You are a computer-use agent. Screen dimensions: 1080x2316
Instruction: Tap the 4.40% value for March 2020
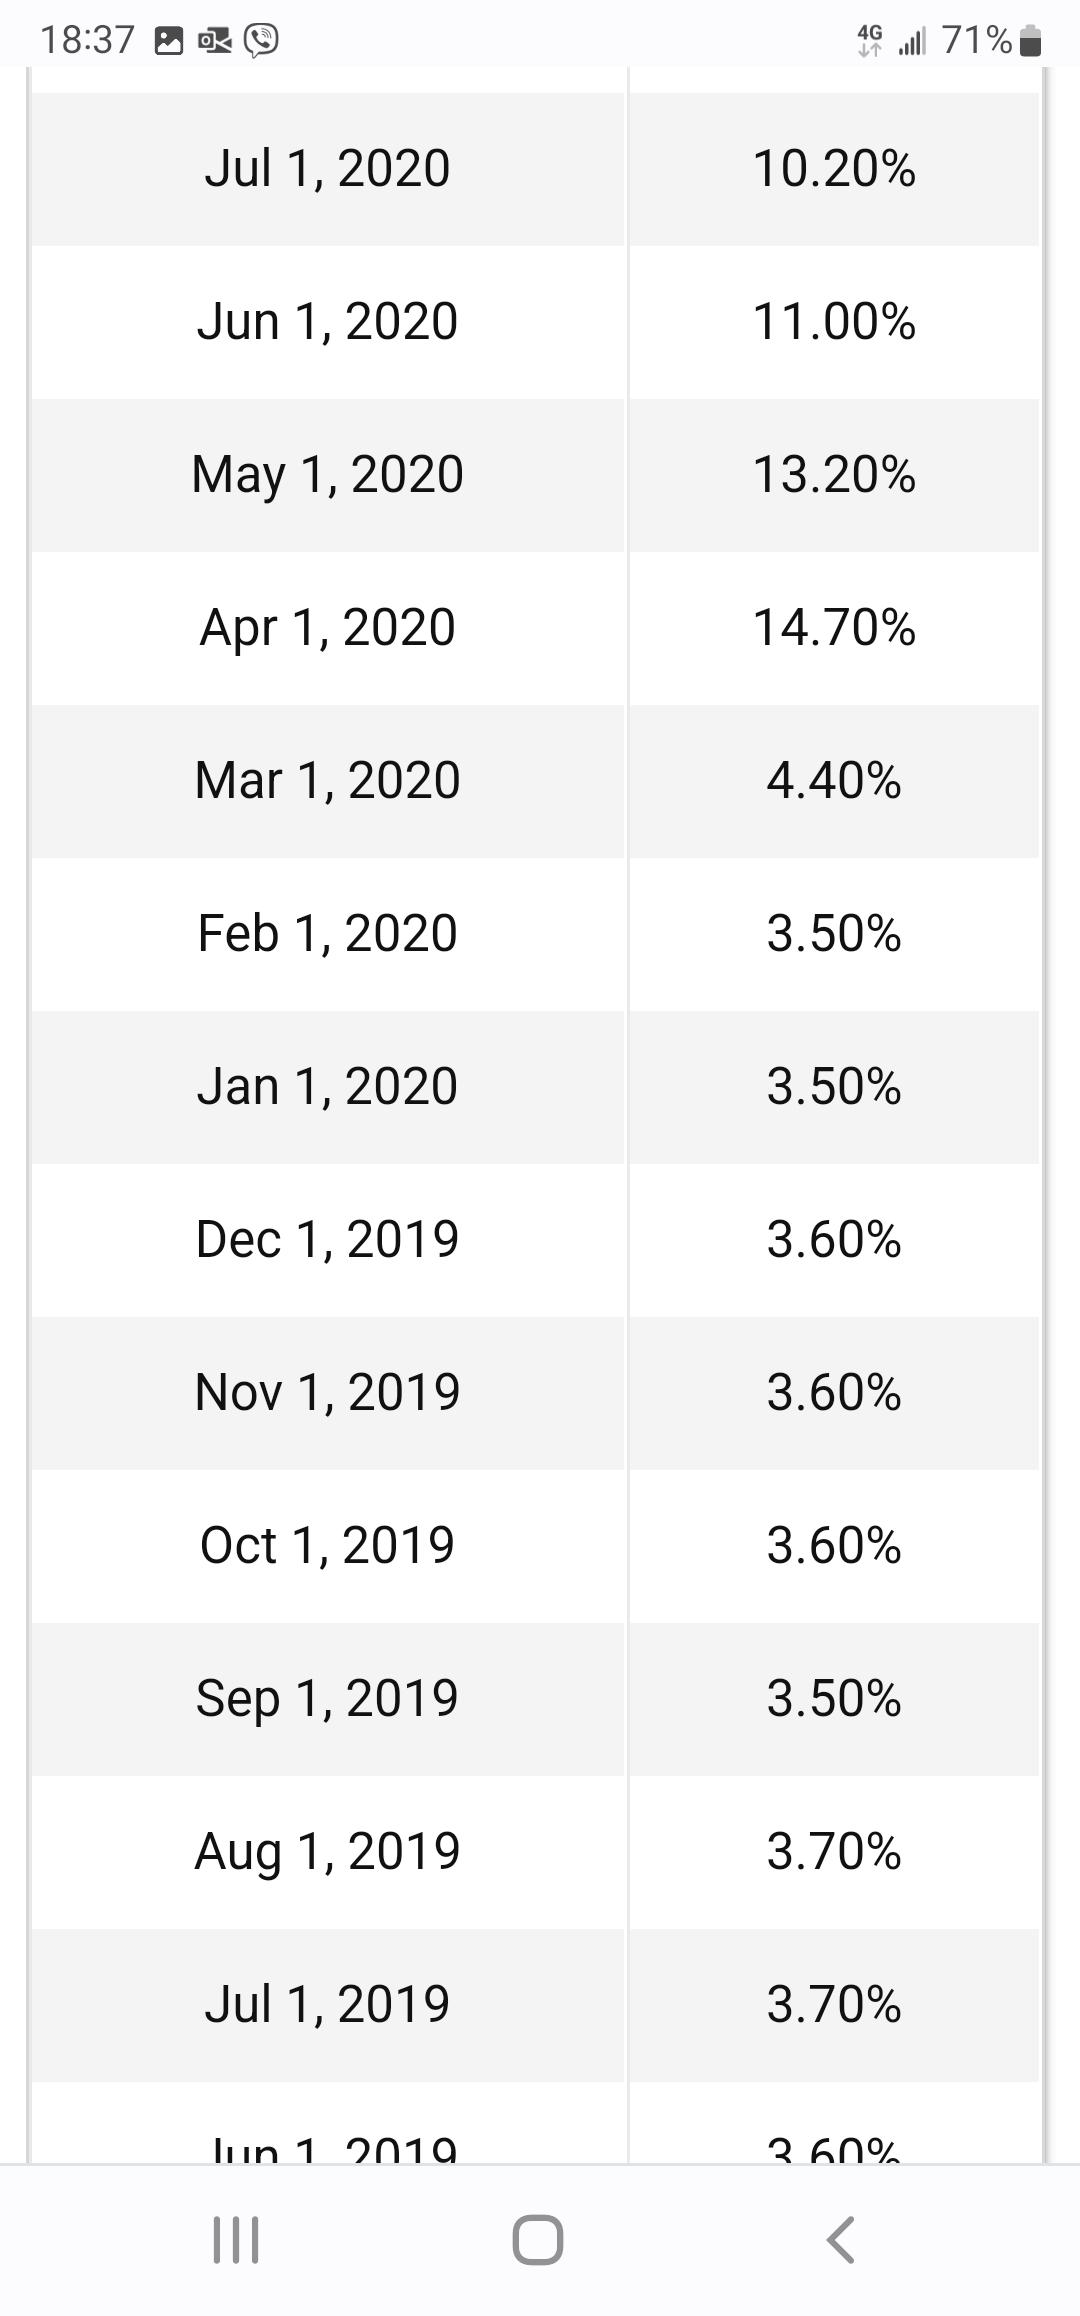834,781
